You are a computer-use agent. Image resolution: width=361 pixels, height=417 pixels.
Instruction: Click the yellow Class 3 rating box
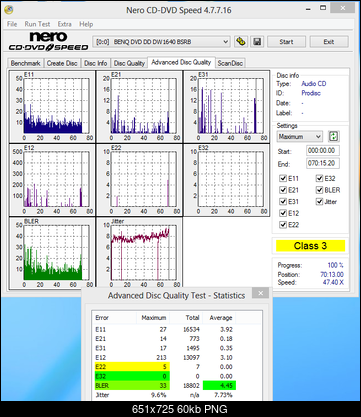(310, 246)
